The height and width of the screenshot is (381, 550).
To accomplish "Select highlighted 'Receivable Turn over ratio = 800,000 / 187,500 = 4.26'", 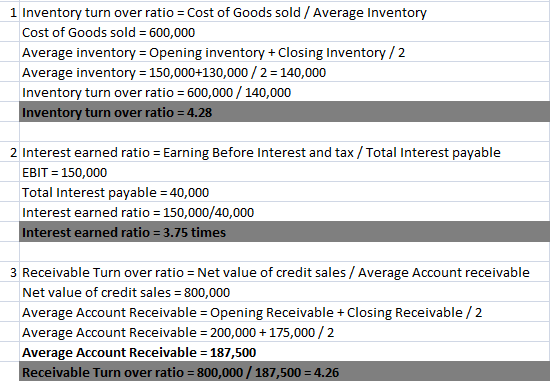I will pos(284,372).
